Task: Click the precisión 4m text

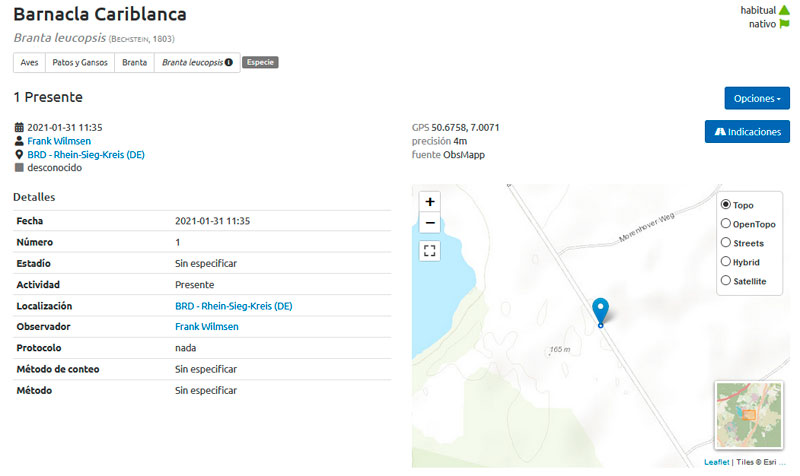Action: pyautogui.click(x=439, y=141)
